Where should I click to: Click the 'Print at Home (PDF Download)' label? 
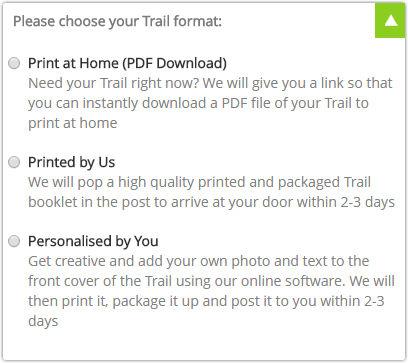(x=127, y=63)
